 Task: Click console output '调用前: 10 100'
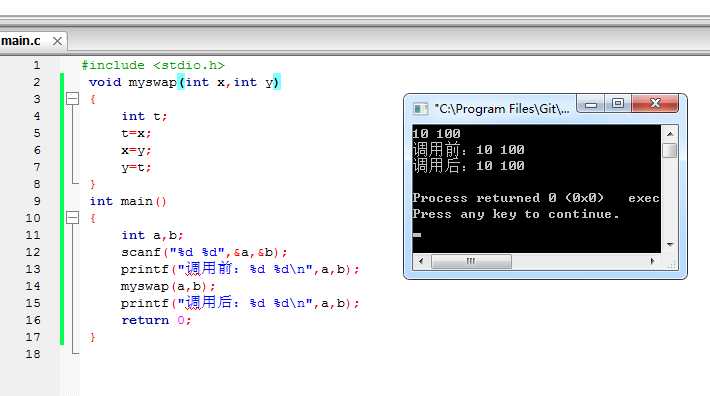(469, 149)
